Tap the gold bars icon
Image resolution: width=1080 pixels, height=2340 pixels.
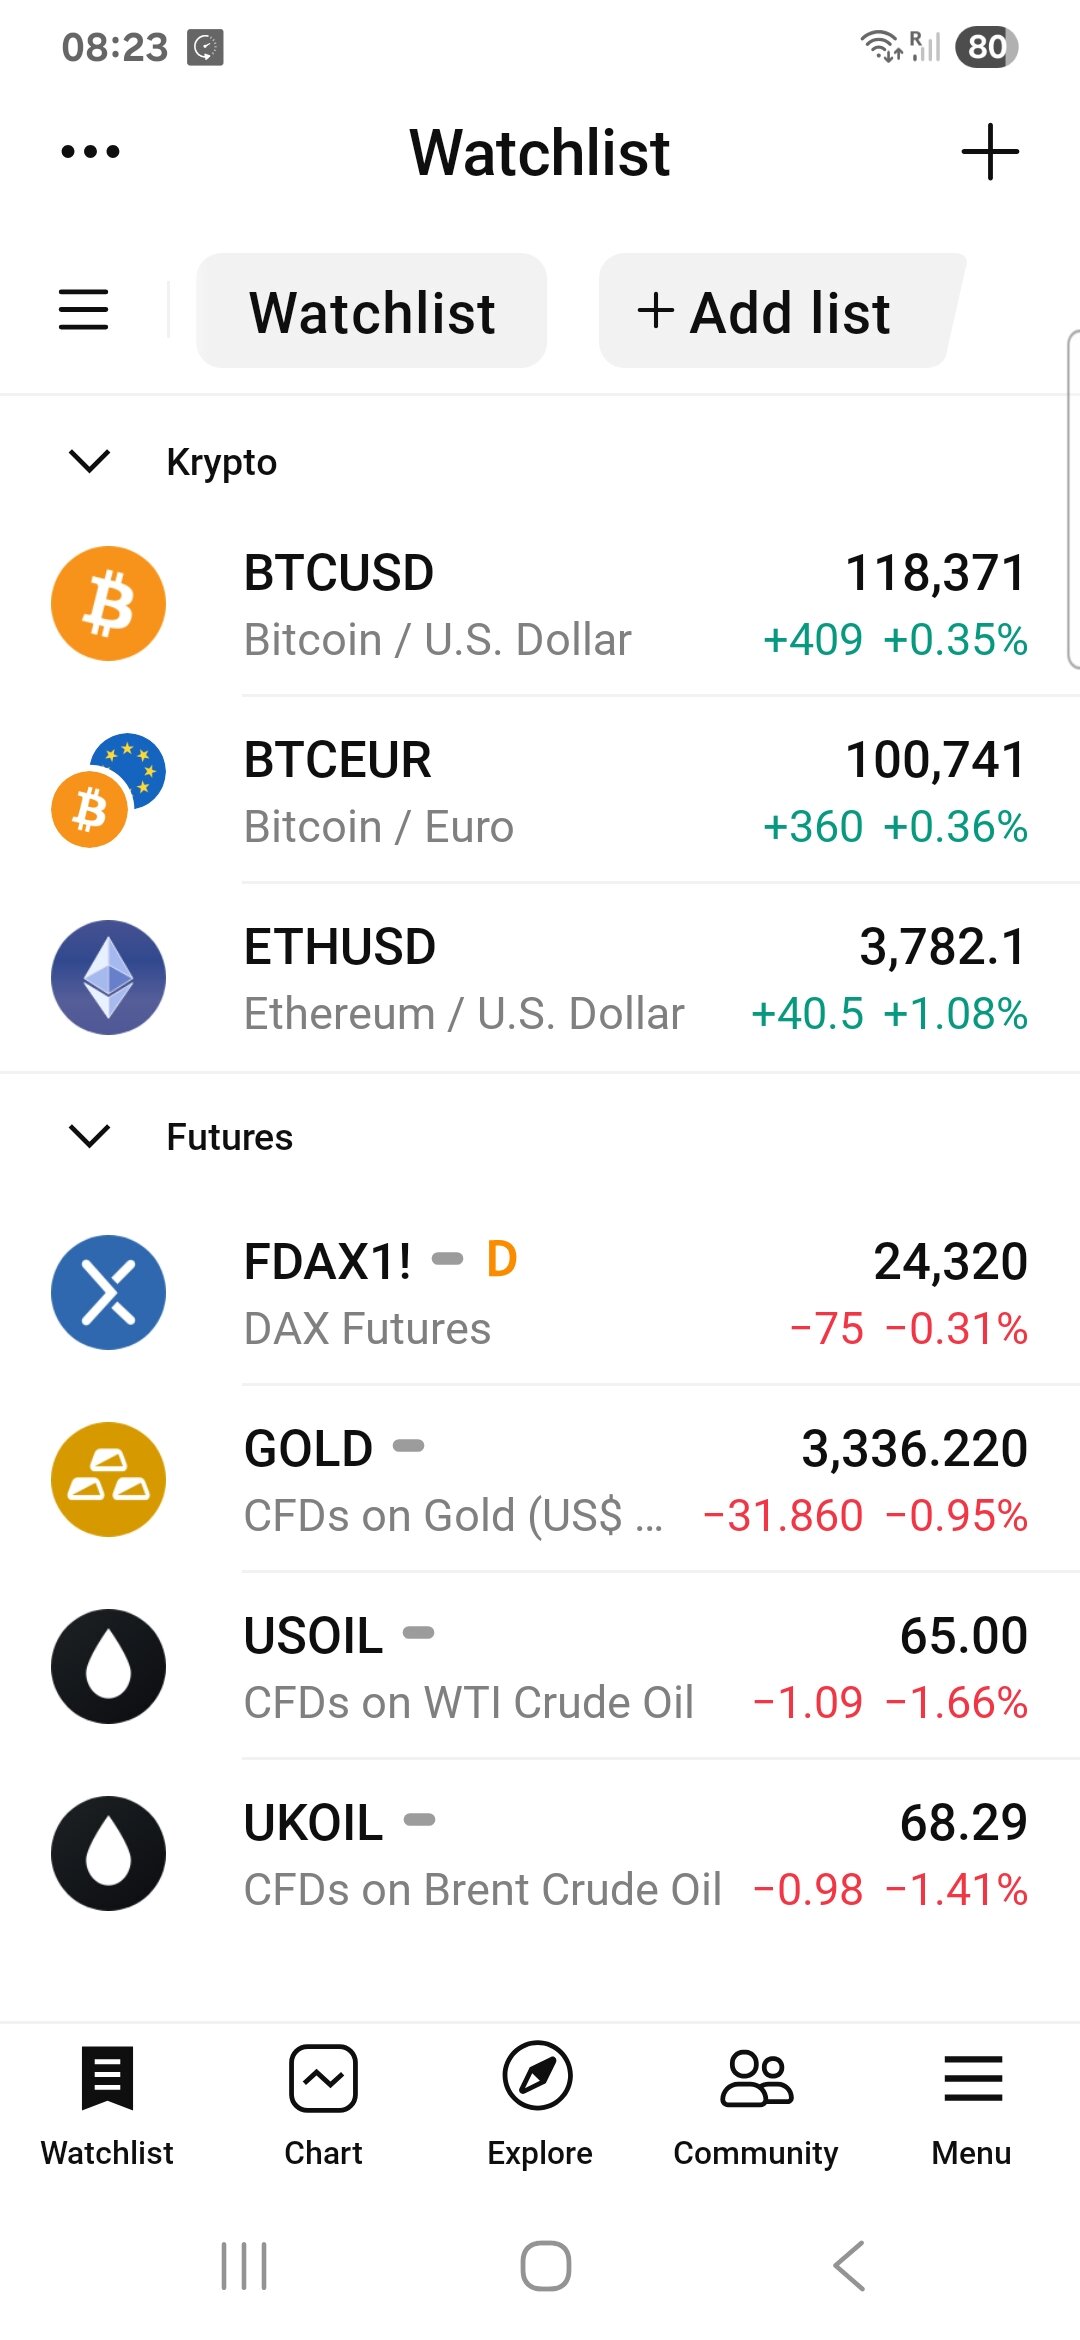[x=108, y=1479]
